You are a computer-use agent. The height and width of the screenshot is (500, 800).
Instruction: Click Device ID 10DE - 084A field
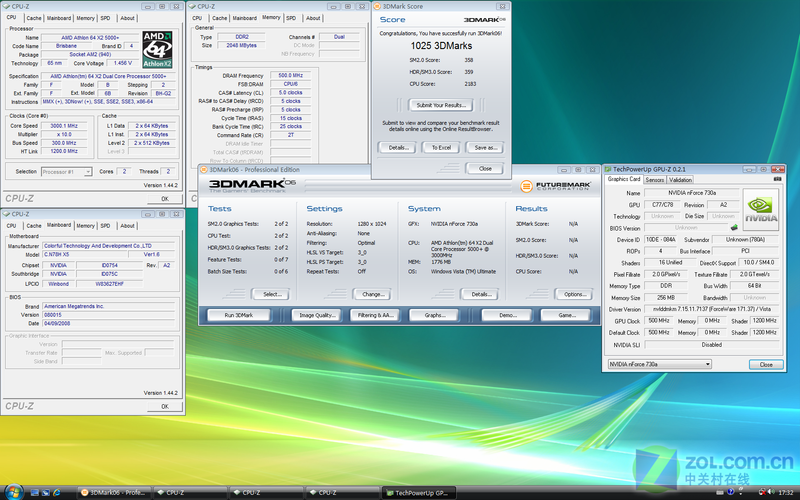click(661, 239)
